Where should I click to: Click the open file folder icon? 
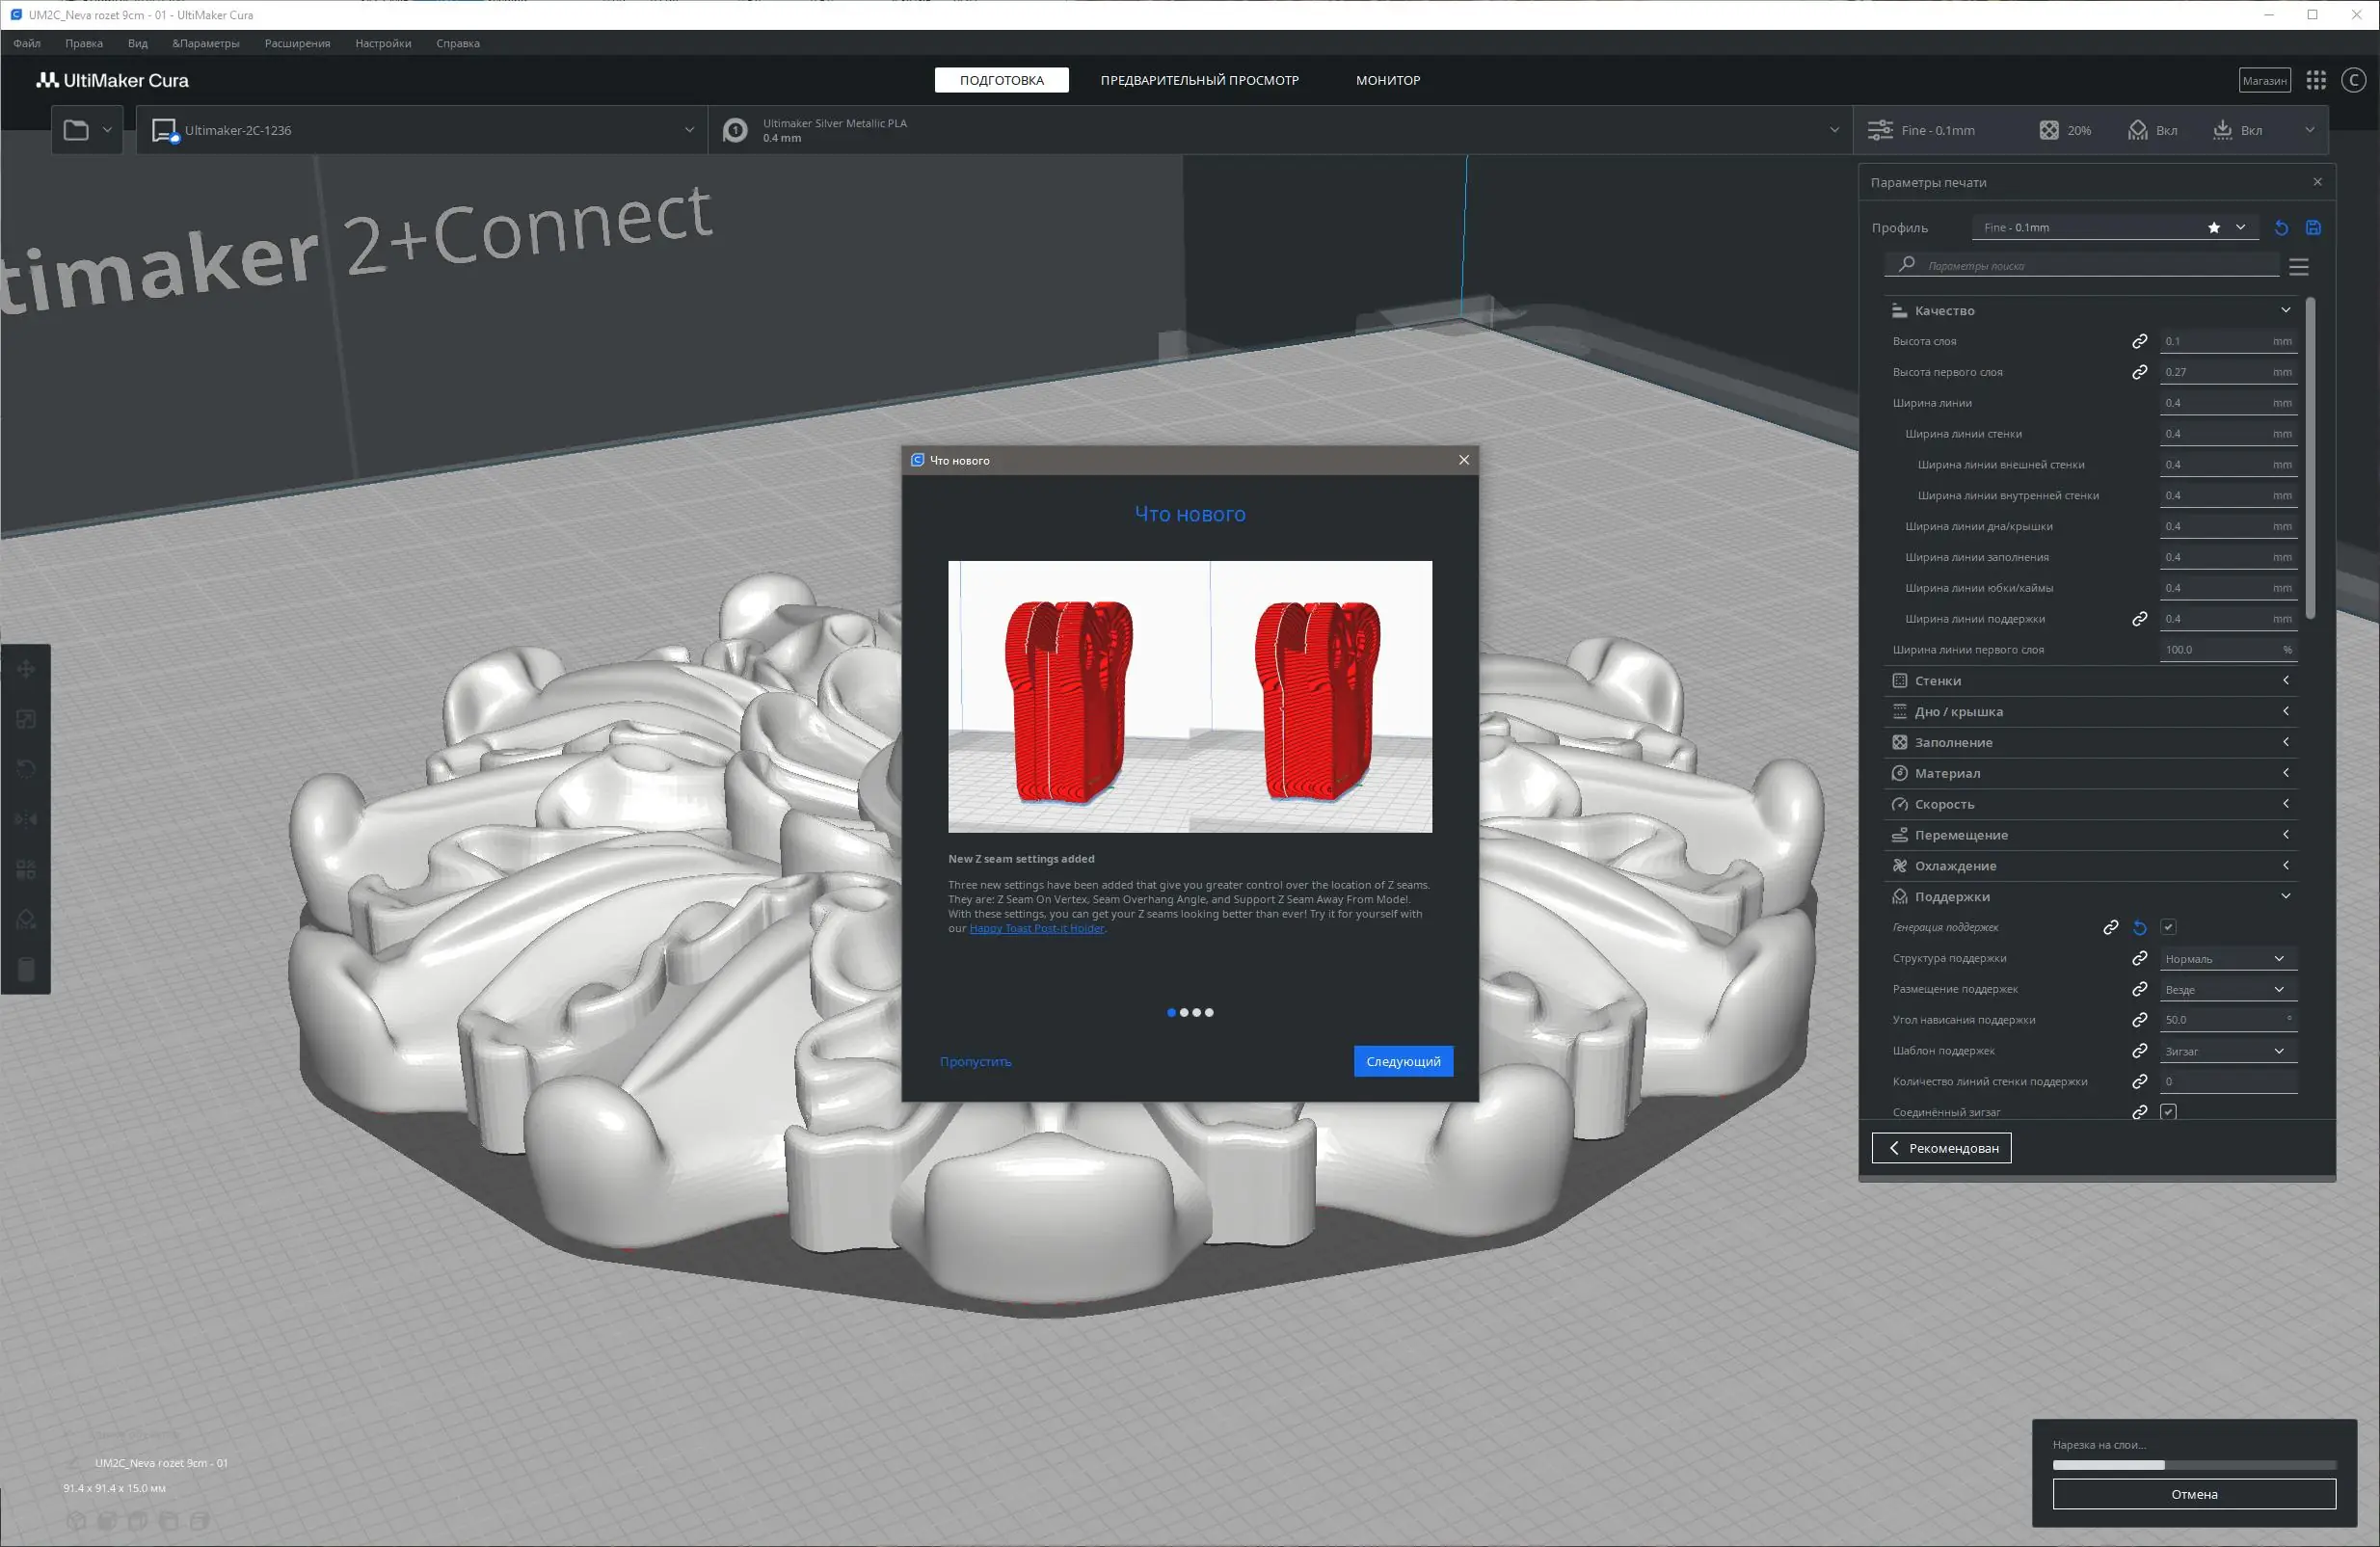tap(76, 130)
